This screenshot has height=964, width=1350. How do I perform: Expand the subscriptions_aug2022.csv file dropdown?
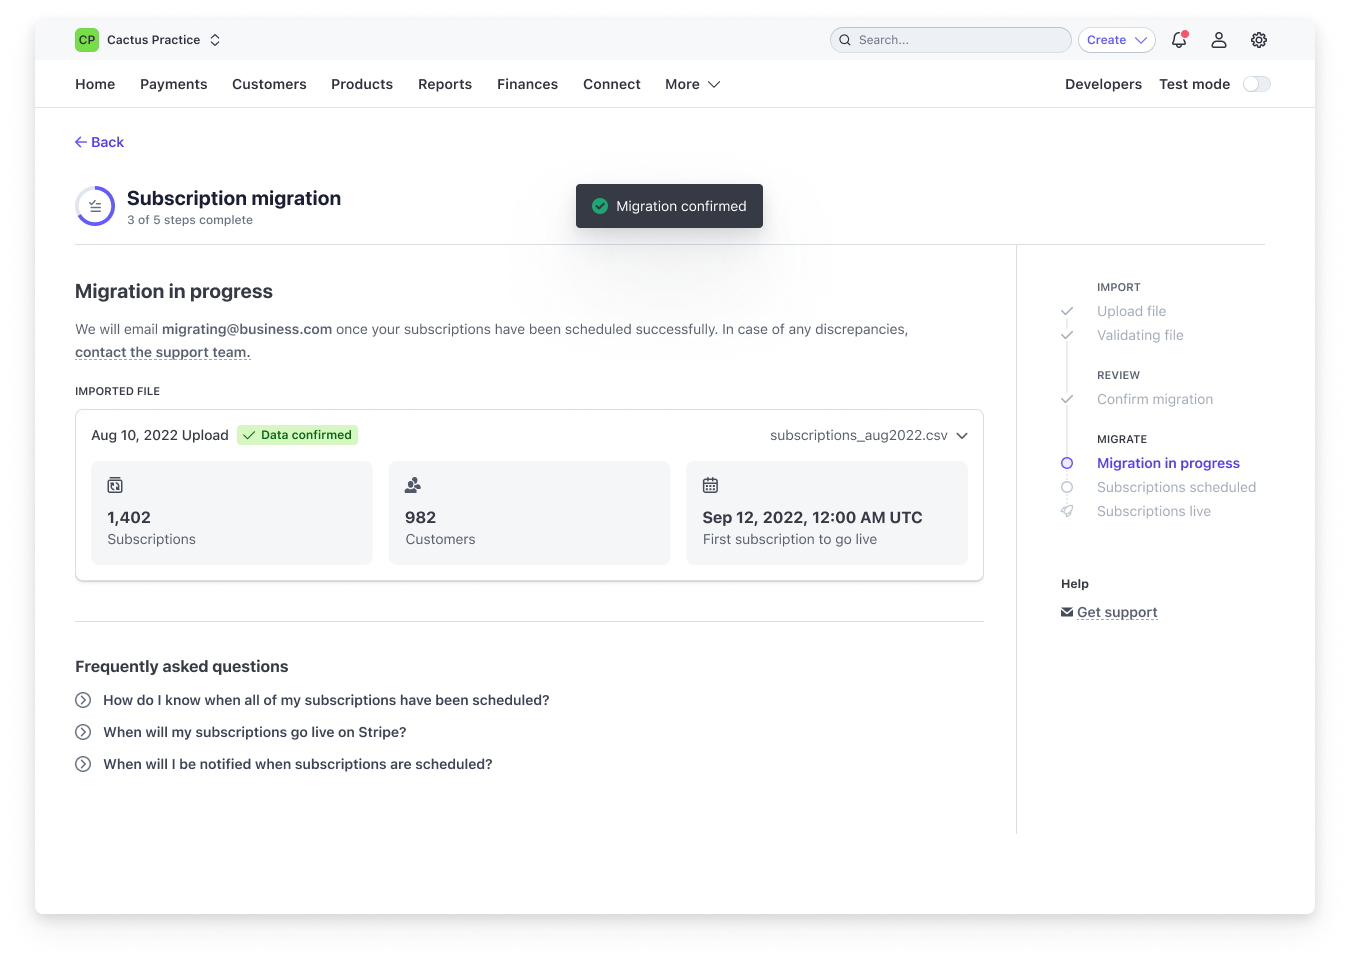coord(961,435)
